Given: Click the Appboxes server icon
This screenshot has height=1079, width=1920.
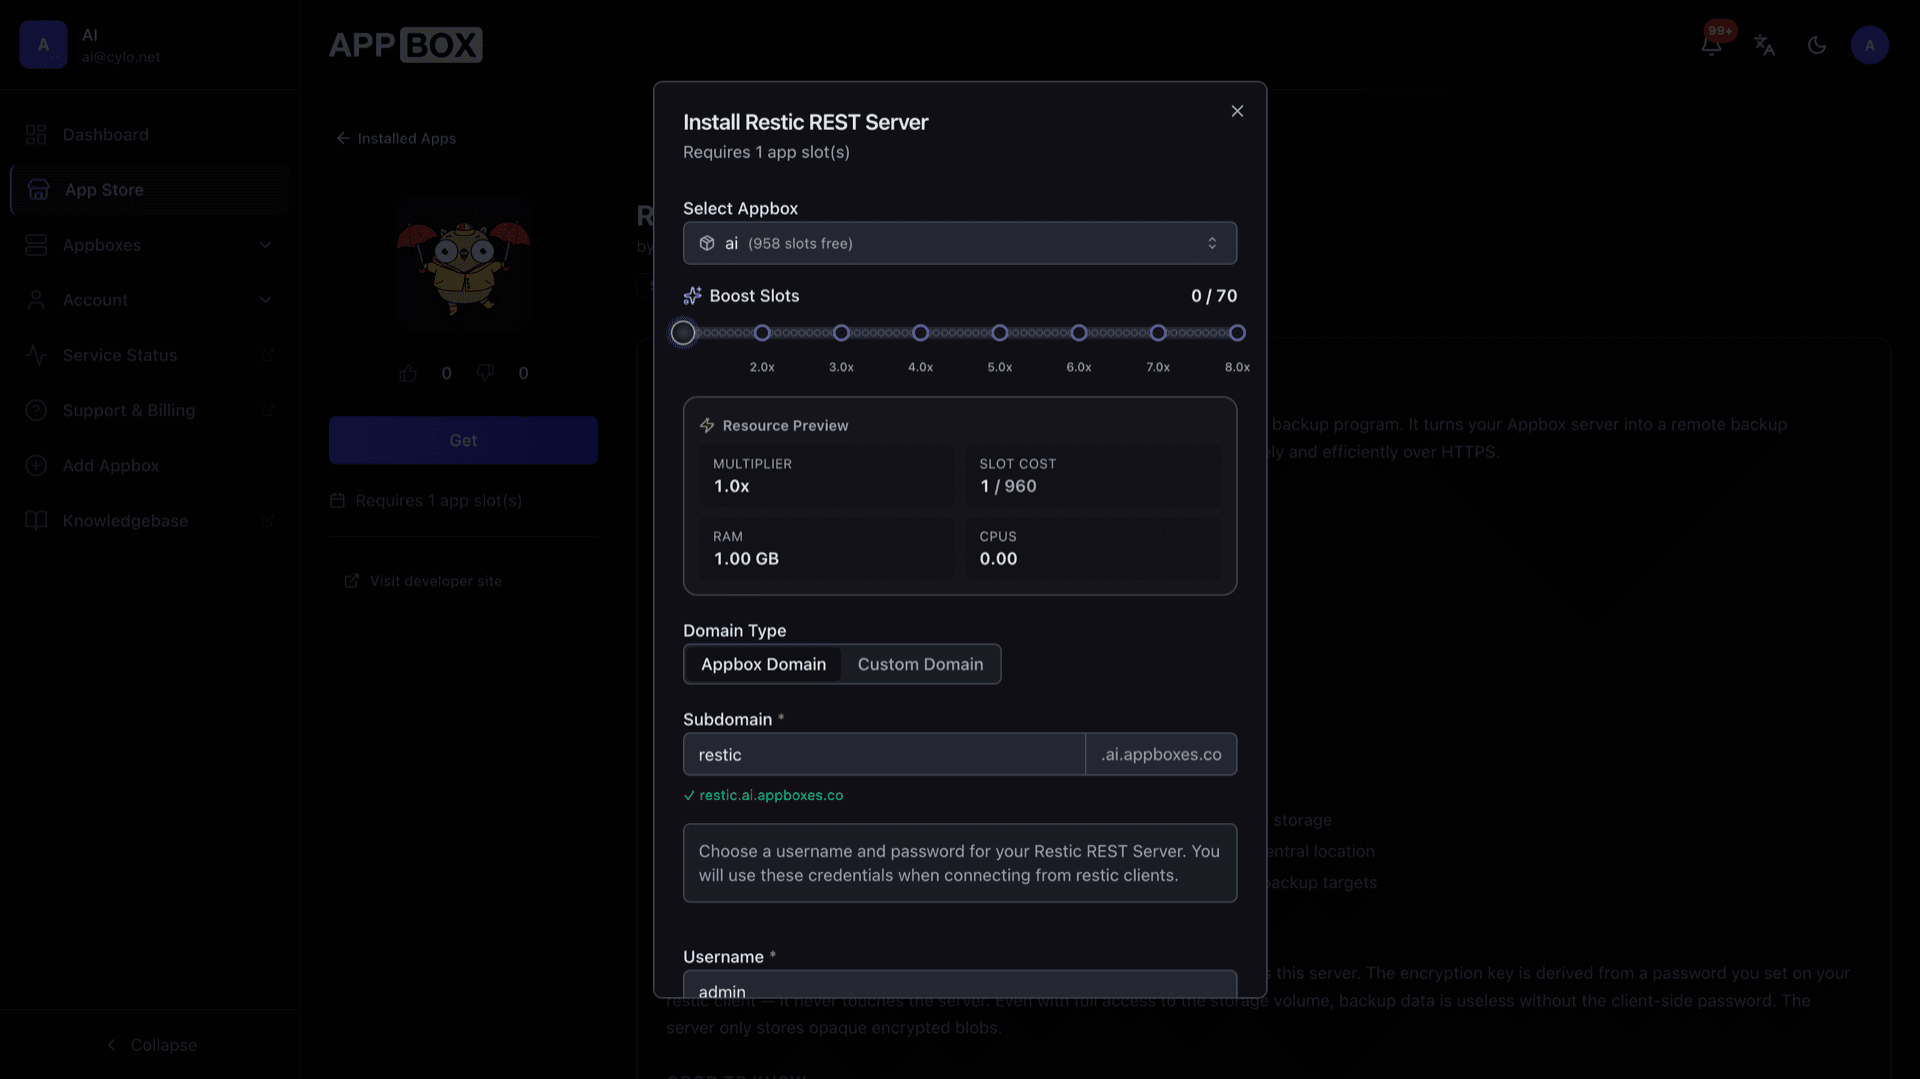Looking at the screenshot, I should point(36,245).
